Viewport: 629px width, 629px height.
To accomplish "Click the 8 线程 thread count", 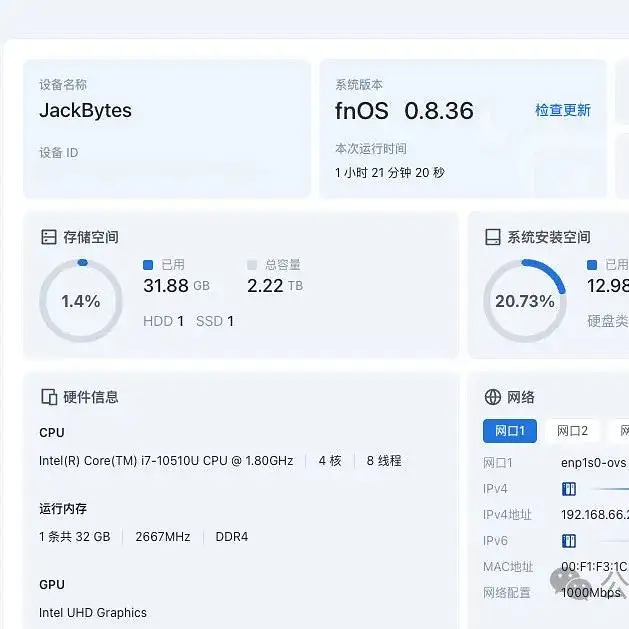I will click(x=384, y=461).
